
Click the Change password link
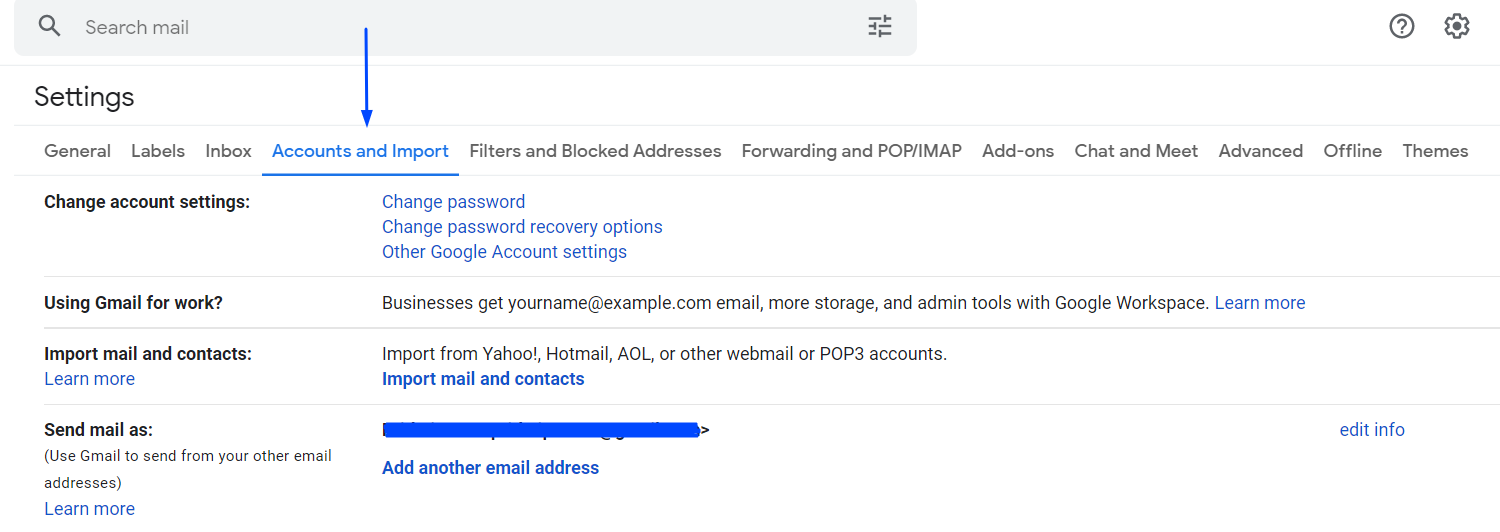tap(453, 202)
